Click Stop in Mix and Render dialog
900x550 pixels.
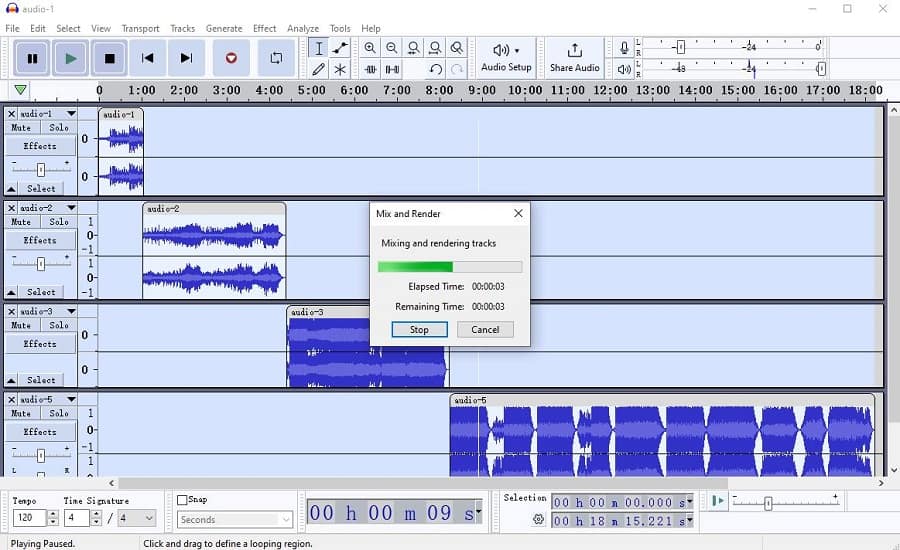coord(419,330)
